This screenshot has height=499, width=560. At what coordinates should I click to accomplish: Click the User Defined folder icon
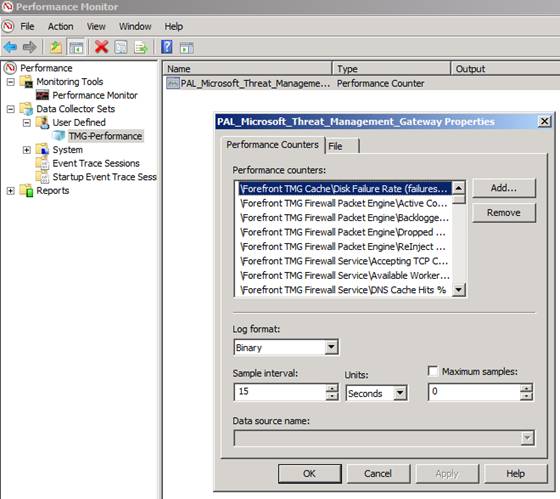pyautogui.click(x=42, y=123)
